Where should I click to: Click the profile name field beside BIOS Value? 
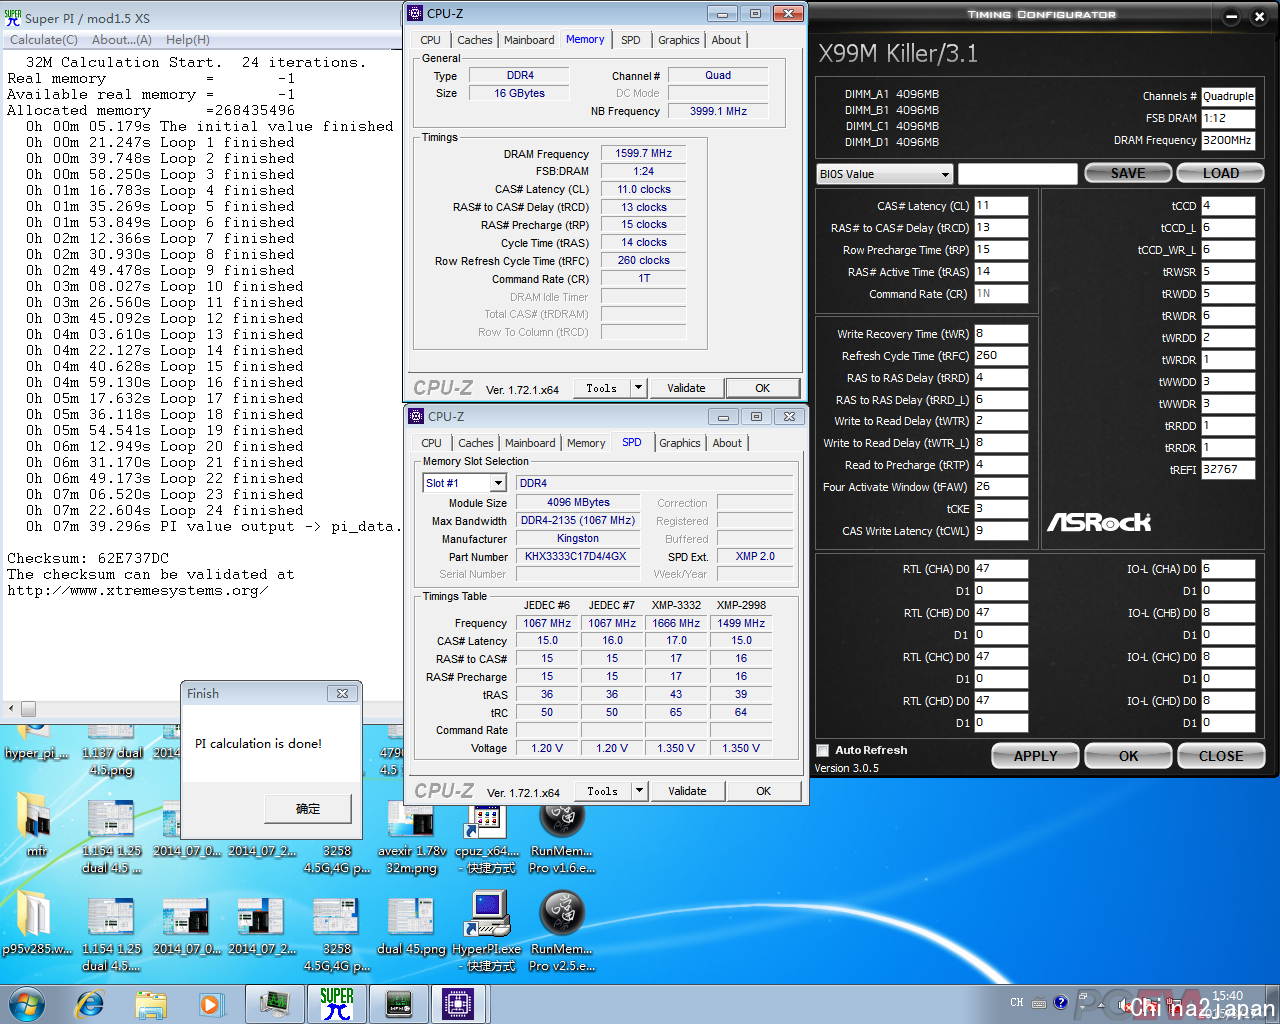[x=1017, y=174]
